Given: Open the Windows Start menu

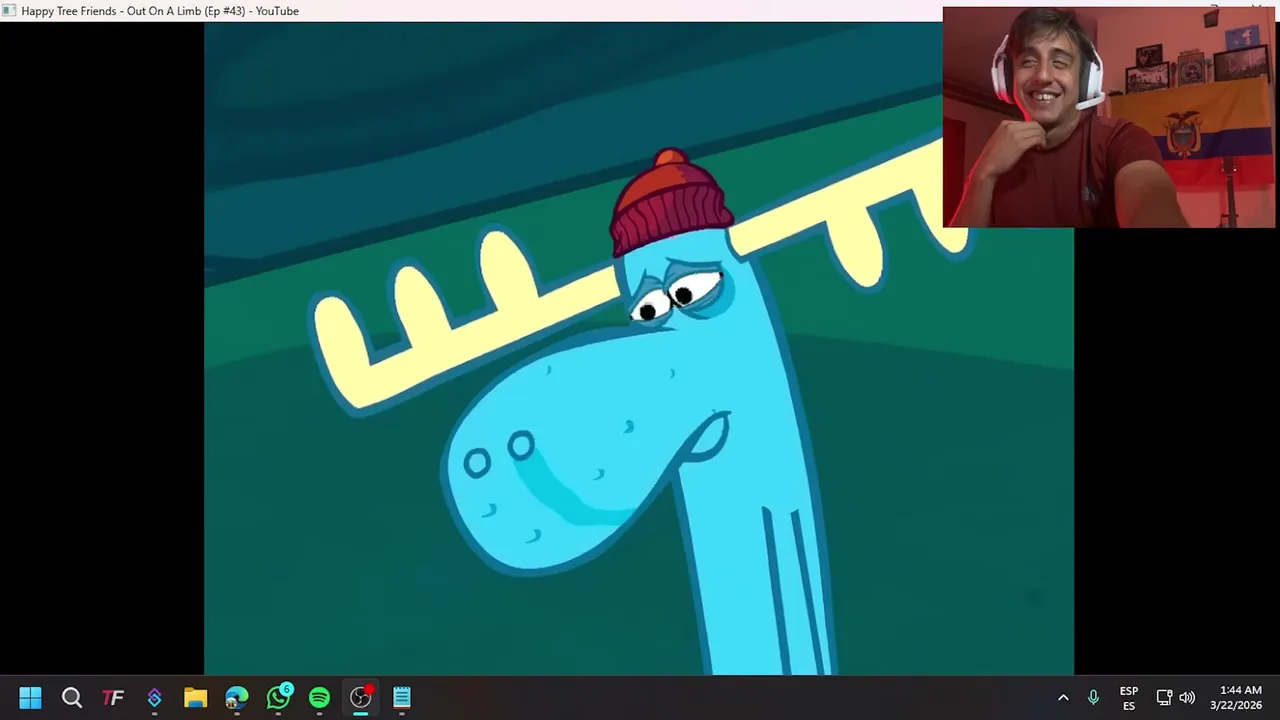Looking at the screenshot, I should (x=30, y=697).
